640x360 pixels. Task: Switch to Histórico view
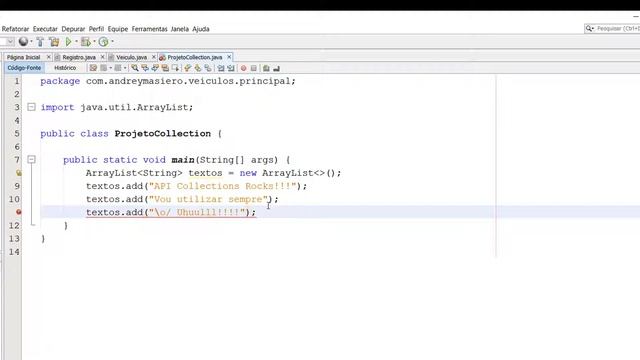[x=65, y=68]
